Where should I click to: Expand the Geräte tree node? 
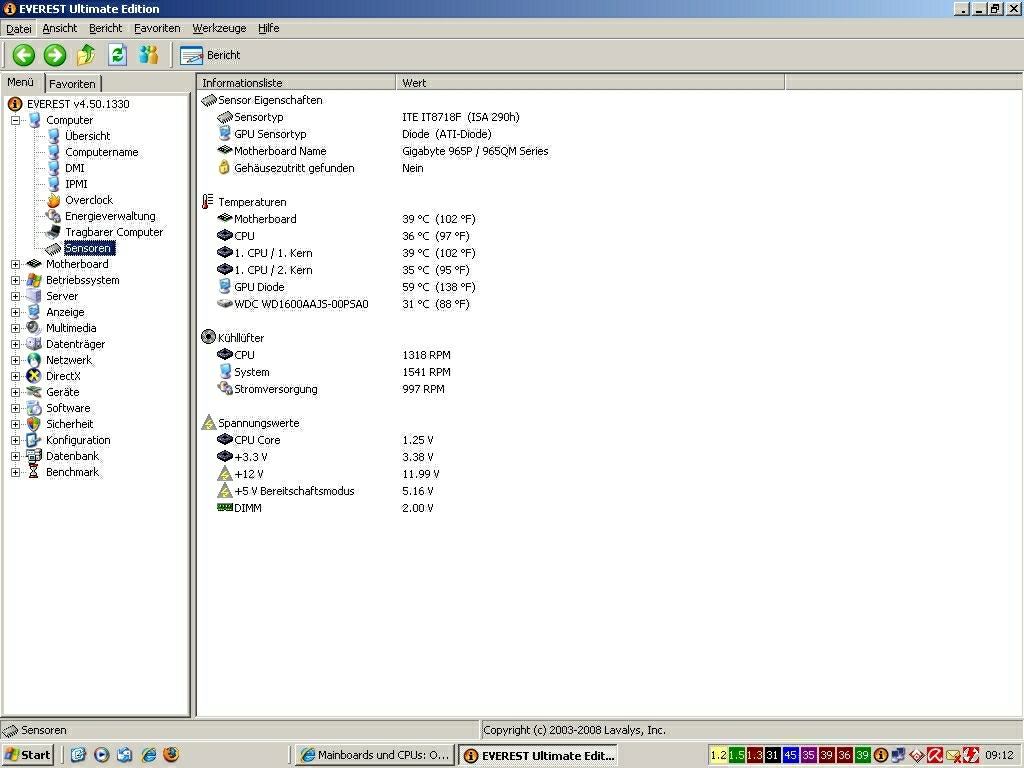pos(15,392)
